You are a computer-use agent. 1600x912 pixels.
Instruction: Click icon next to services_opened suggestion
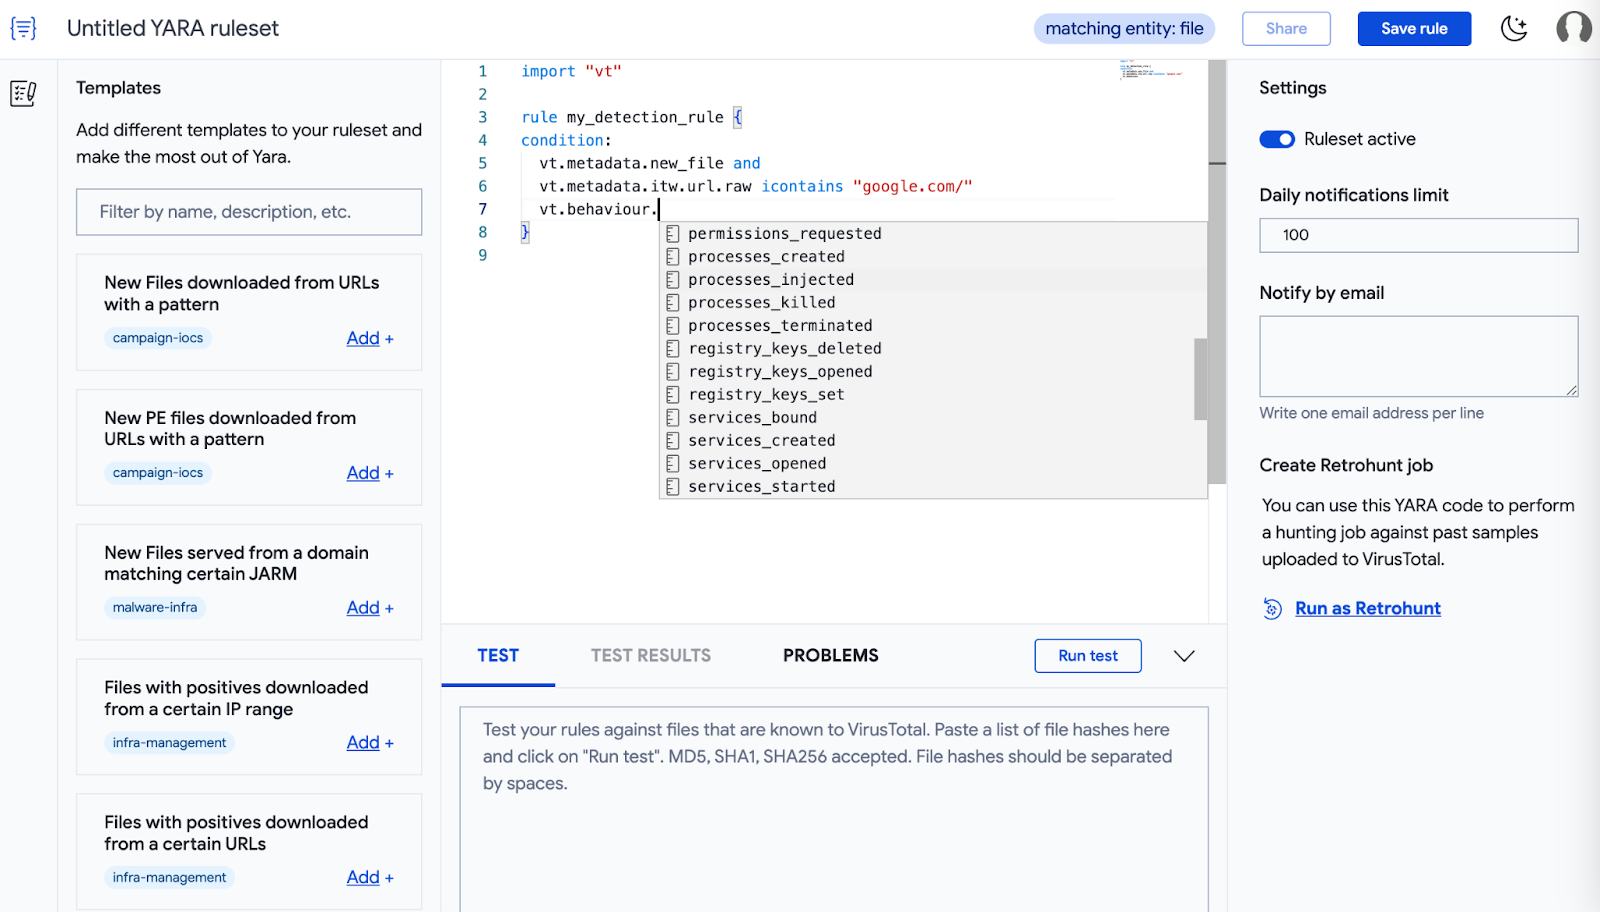673,464
